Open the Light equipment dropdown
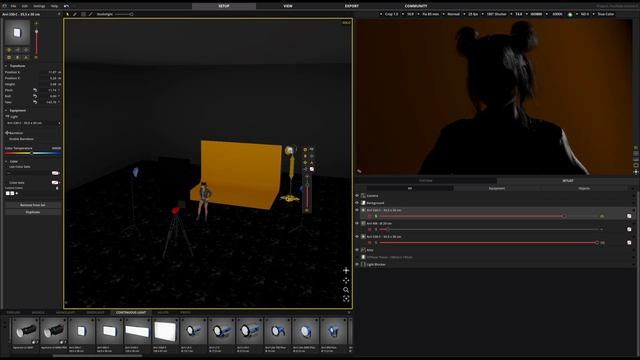 coord(33,123)
